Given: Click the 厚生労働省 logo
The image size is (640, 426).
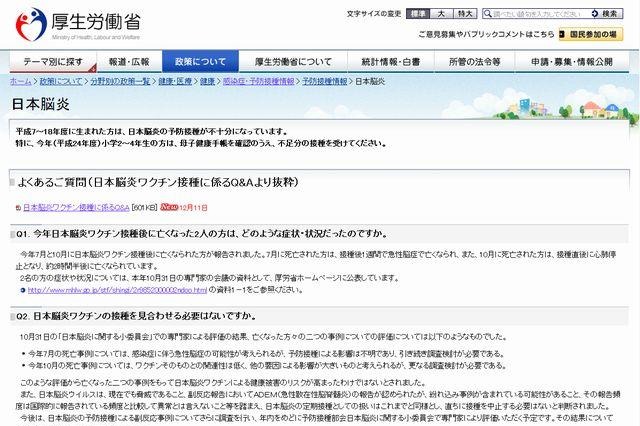Looking at the screenshot, I should point(66,22).
